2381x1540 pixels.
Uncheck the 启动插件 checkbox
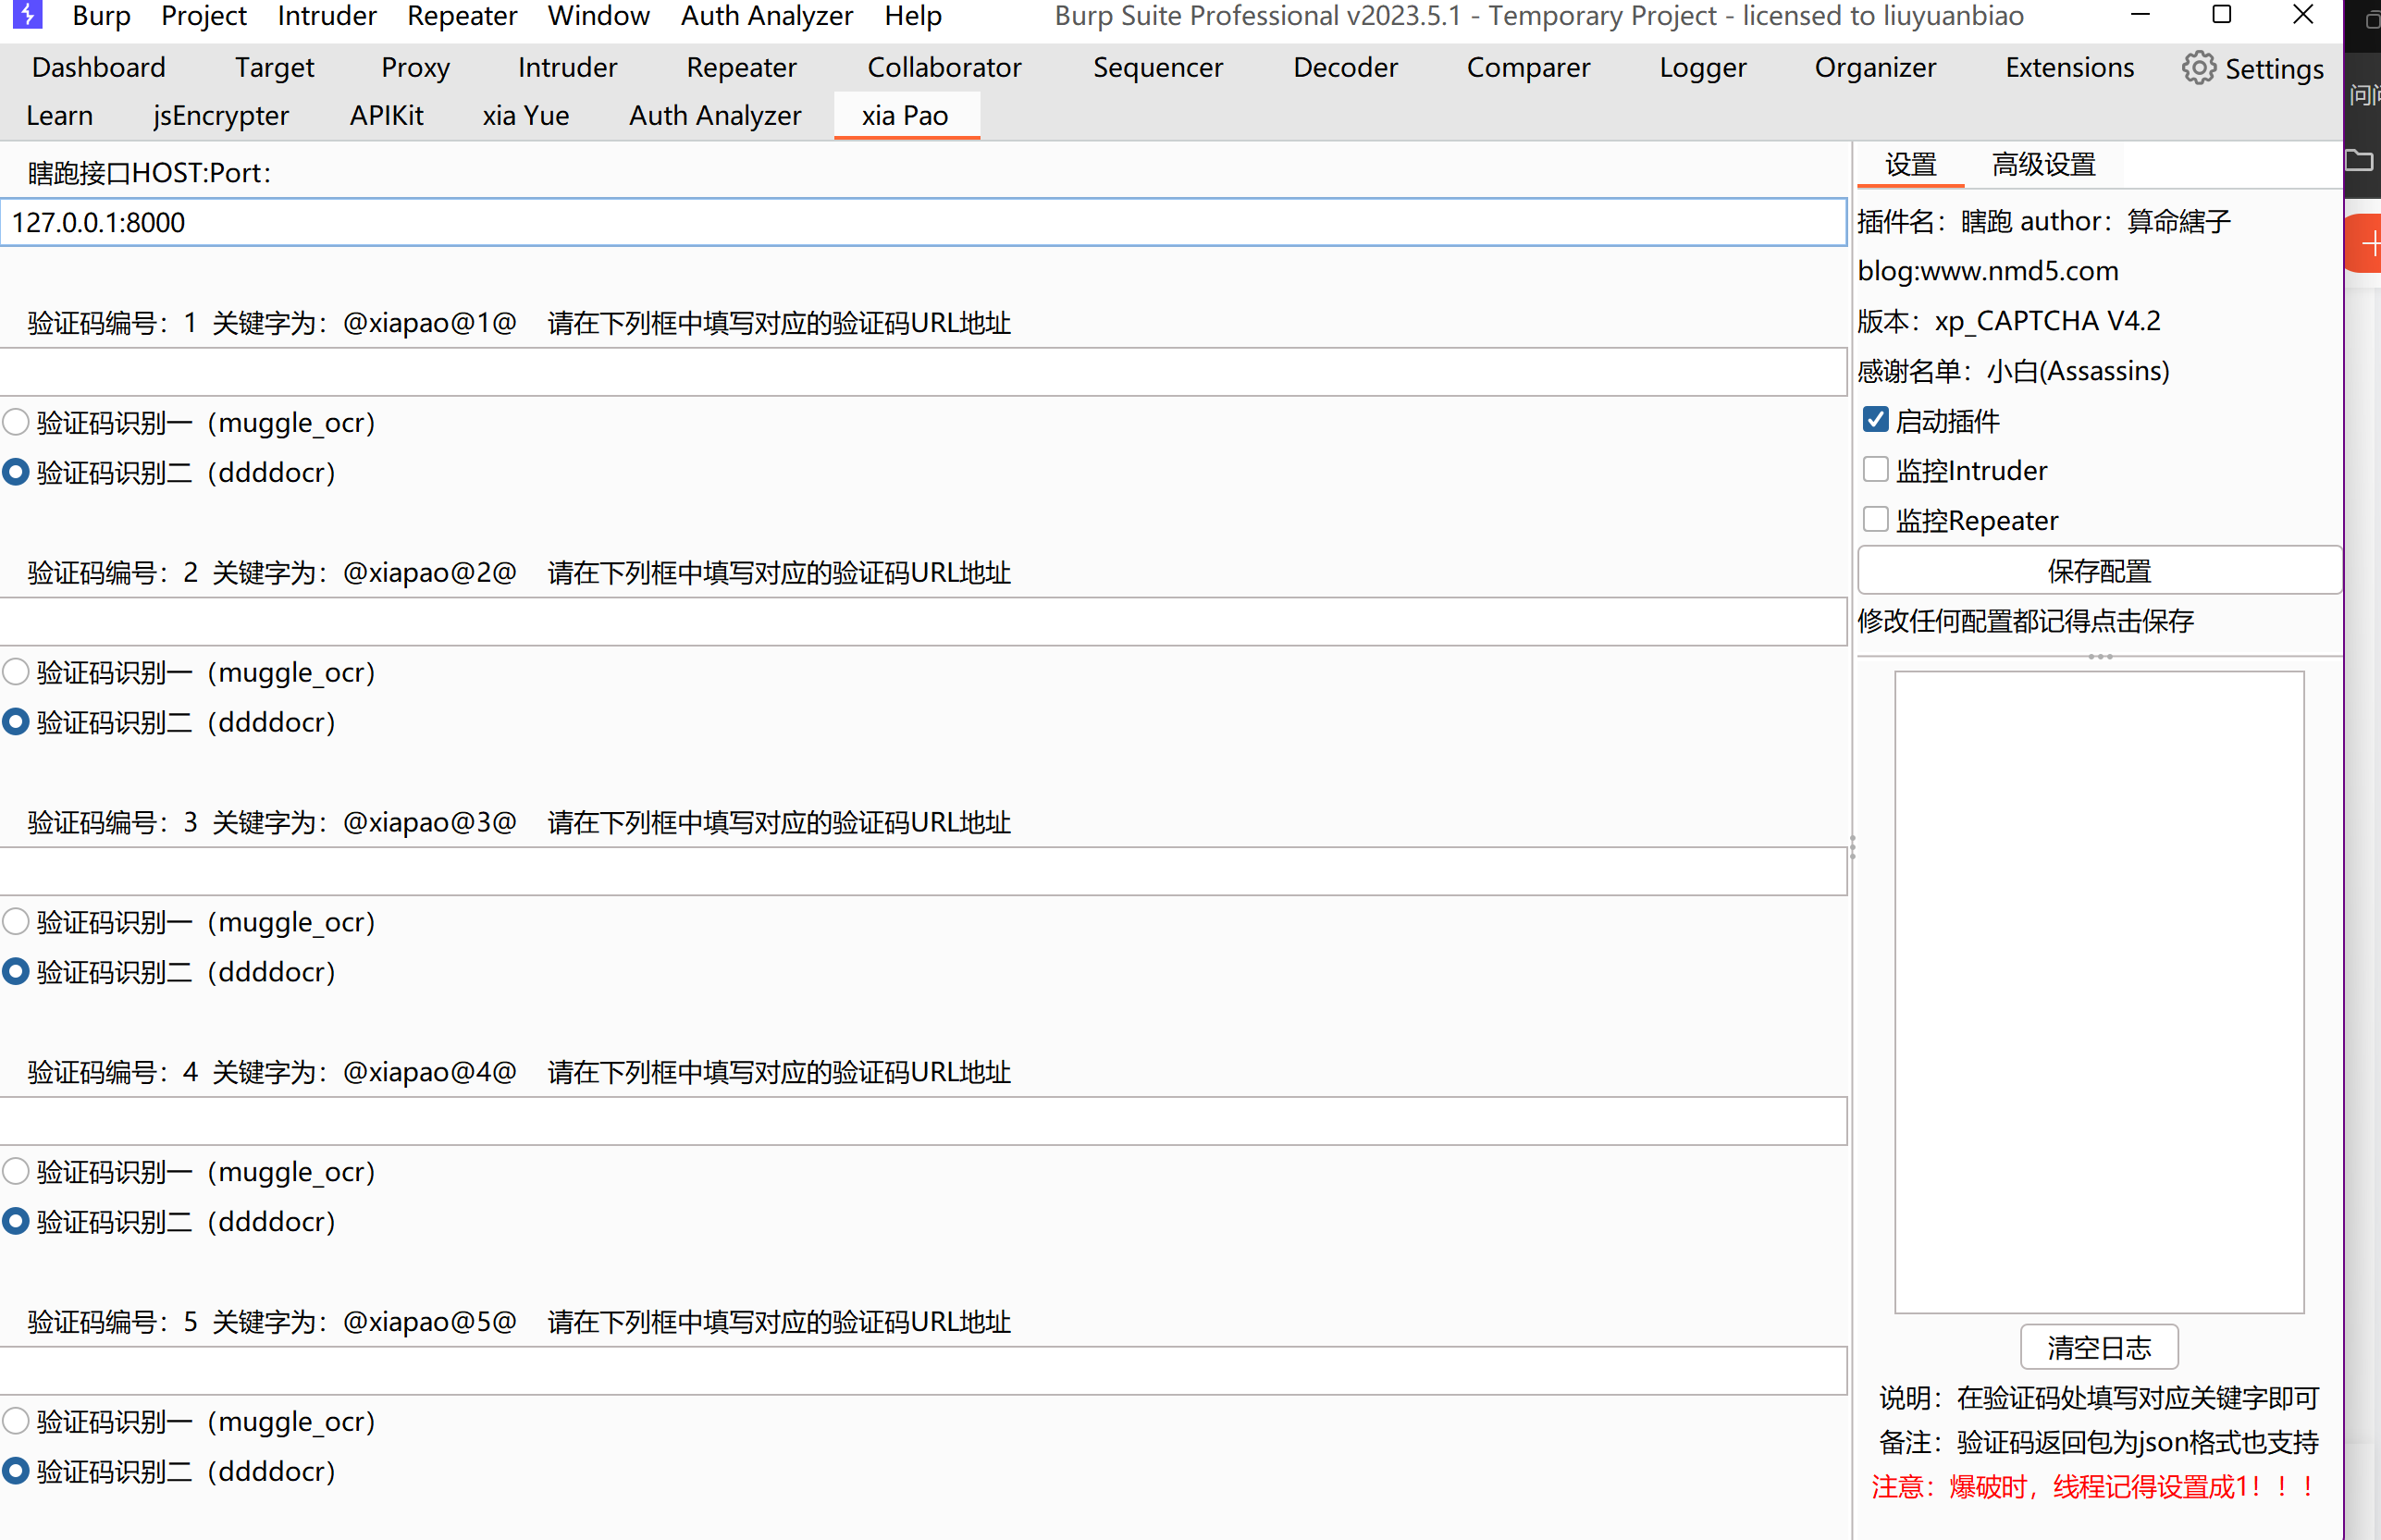(1875, 420)
